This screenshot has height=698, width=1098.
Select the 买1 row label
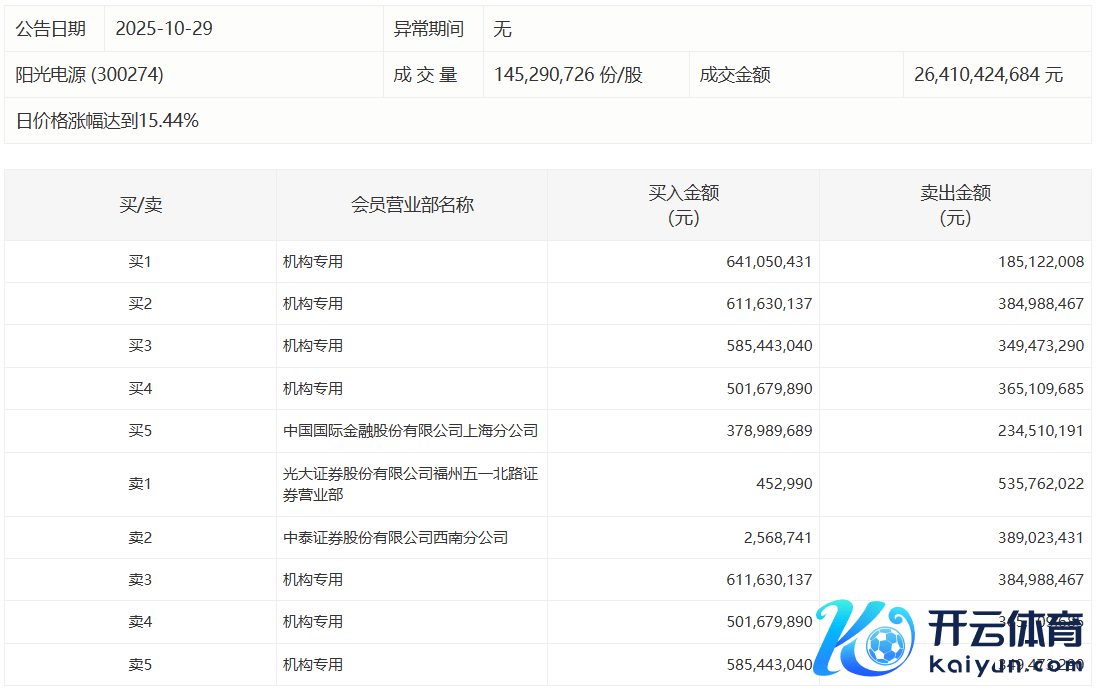click(140, 262)
